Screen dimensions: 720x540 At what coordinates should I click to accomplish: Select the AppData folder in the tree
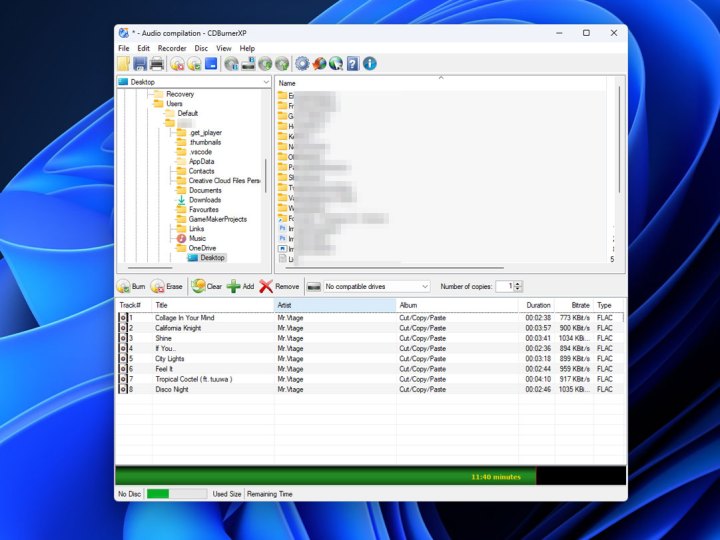[x=201, y=161]
